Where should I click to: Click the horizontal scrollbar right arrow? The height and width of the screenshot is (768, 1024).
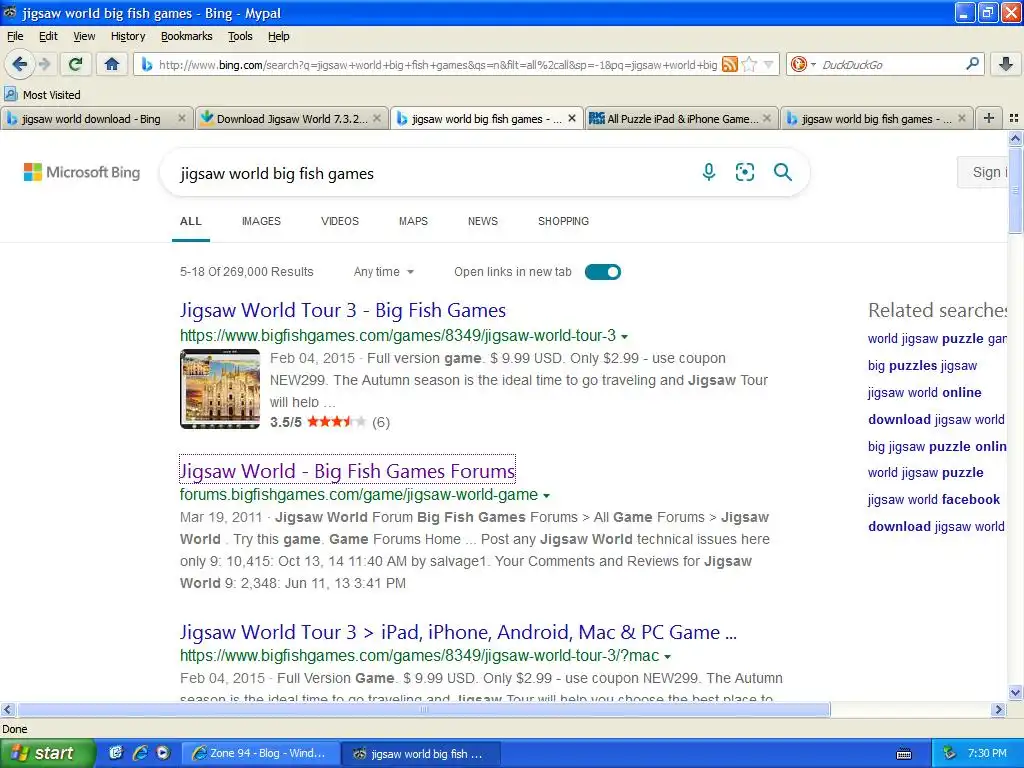point(998,709)
